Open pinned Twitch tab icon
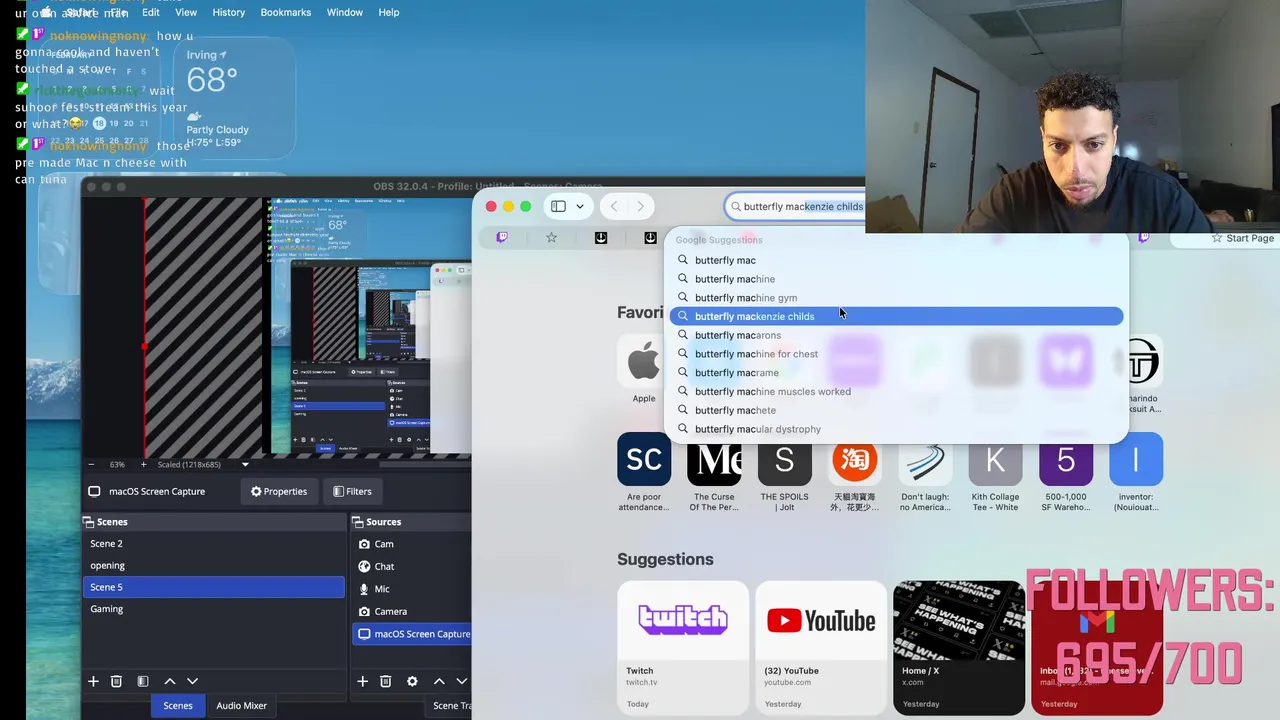This screenshot has height=720, width=1280. click(x=502, y=237)
